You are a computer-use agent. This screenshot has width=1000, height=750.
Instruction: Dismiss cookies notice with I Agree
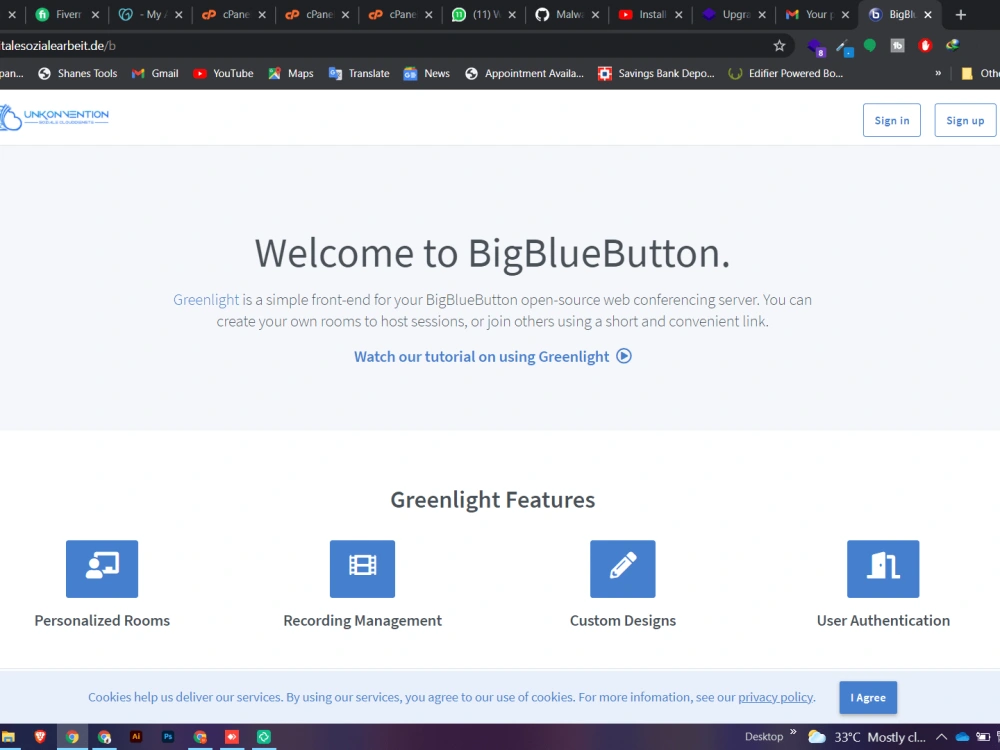point(867,697)
